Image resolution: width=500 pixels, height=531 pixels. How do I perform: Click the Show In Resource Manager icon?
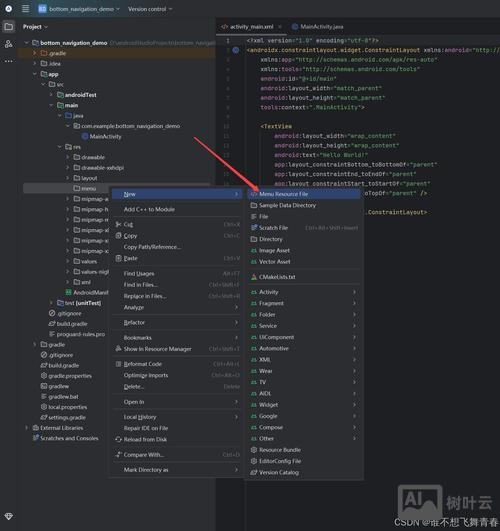pyautogui.click(x=118, y=348)
